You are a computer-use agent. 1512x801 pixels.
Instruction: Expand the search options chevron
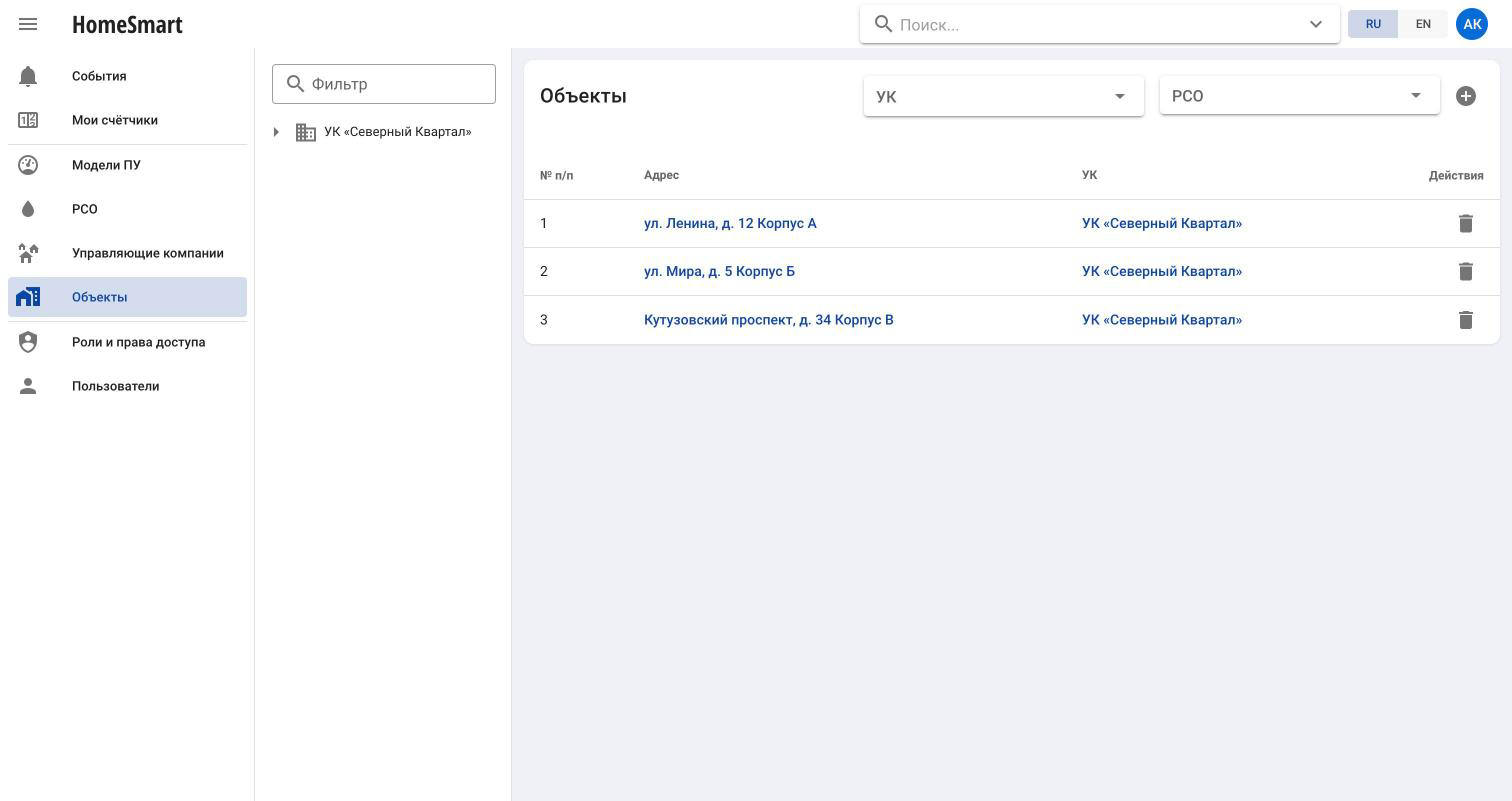(x=1316, y=24)
